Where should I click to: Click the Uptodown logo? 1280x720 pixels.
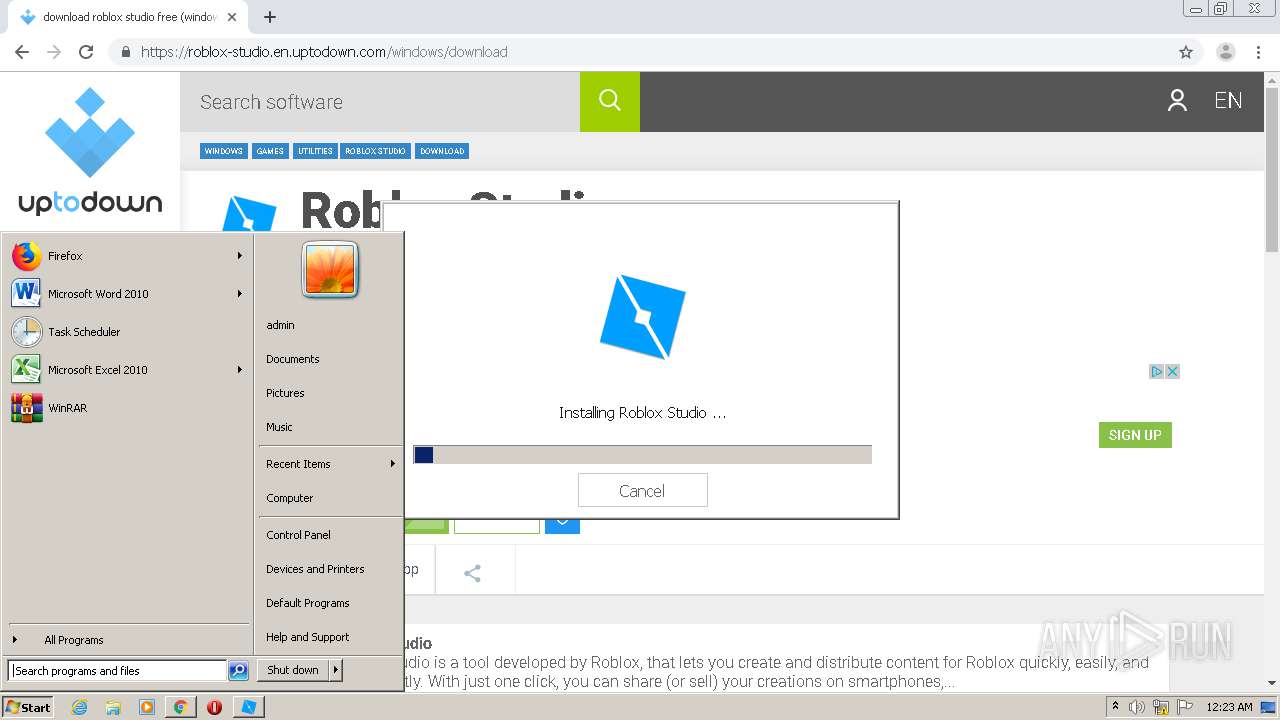coord(90,151)
